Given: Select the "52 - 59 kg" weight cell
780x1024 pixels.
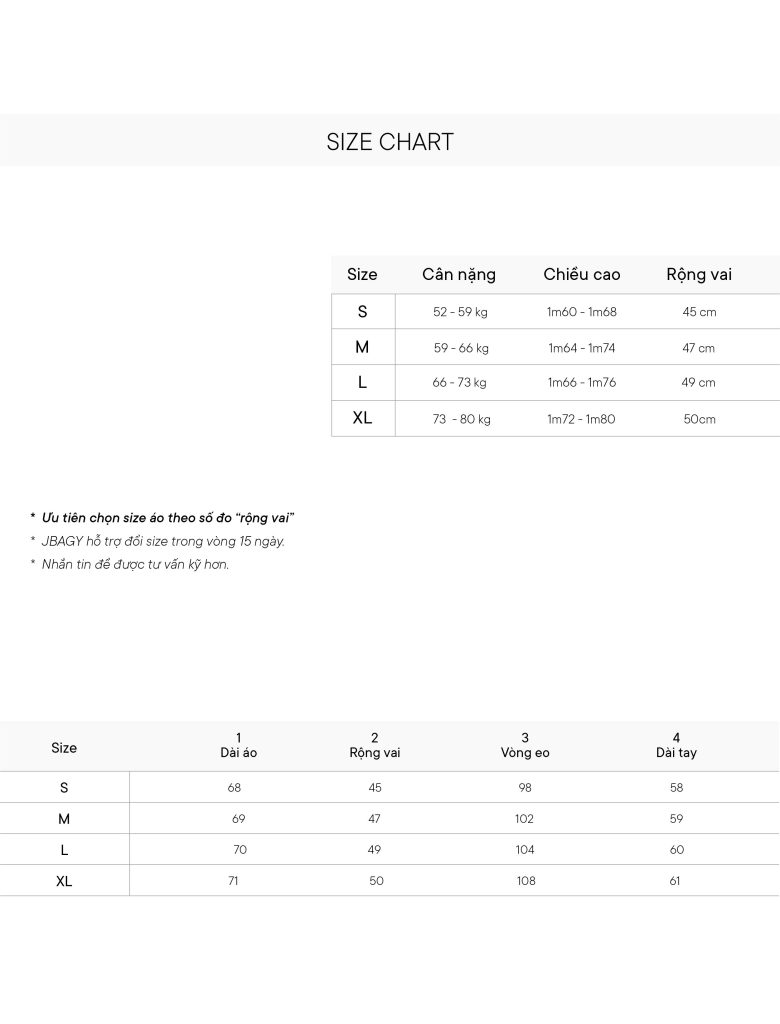Looking at the screenshot, I should 460,312.
